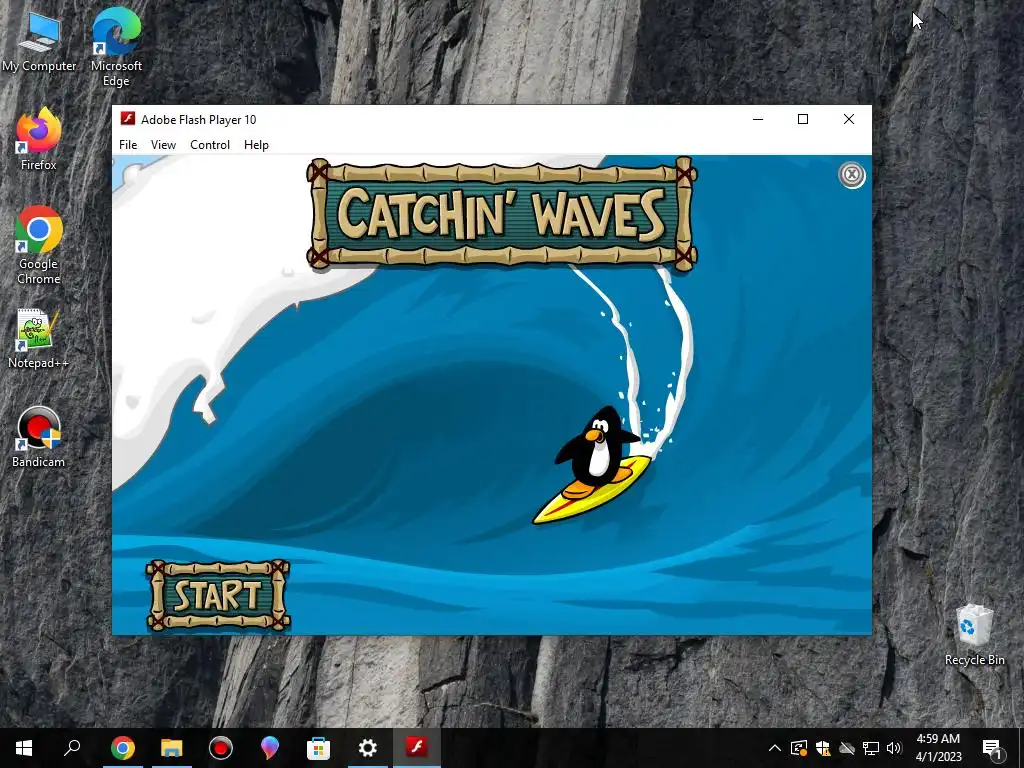Viewport: 1024px width, 768px height.
Task: Click the Flash Player taskbar button
Action: pyautogui.click(x=417, y=748)
